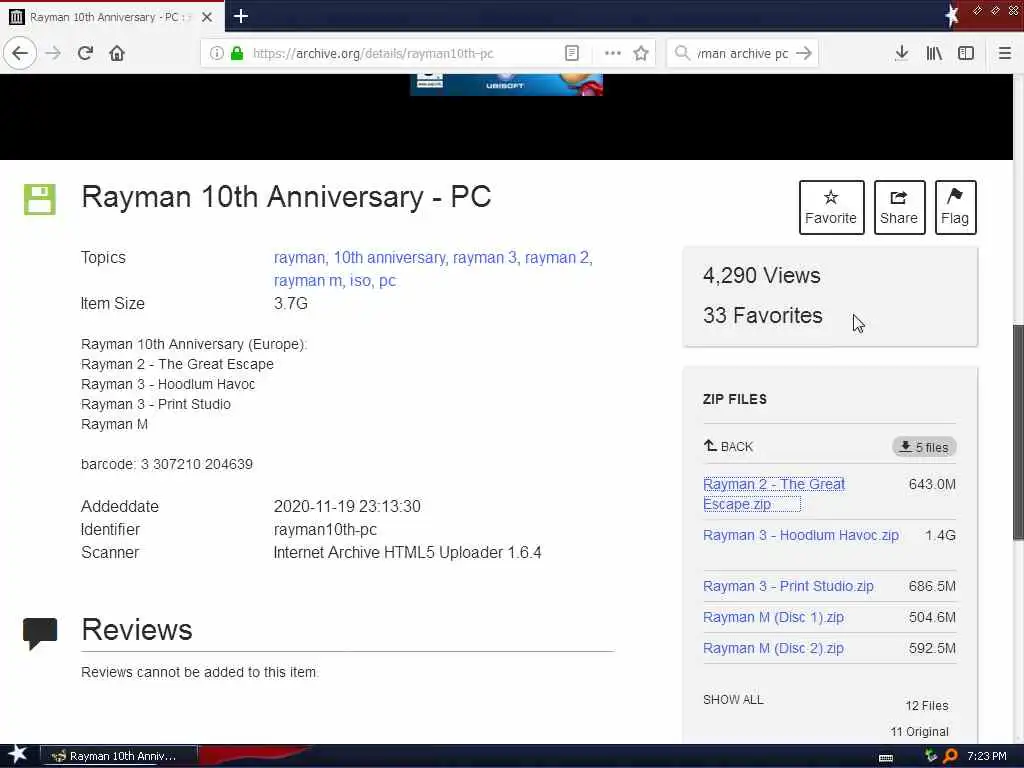Download Rayman M (Disc 2).zip
The width and height of the screenshot is (1024, 768).
click(773, 648)
